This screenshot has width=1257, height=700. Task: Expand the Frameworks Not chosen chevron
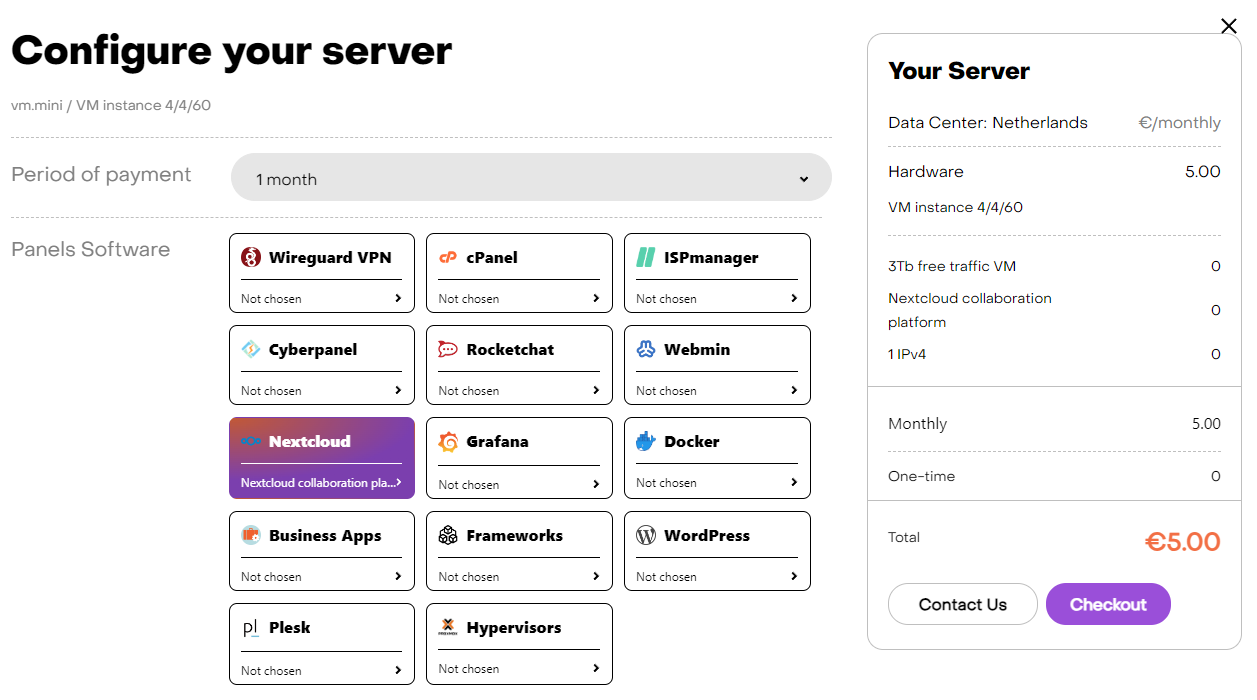coord(596,577)
